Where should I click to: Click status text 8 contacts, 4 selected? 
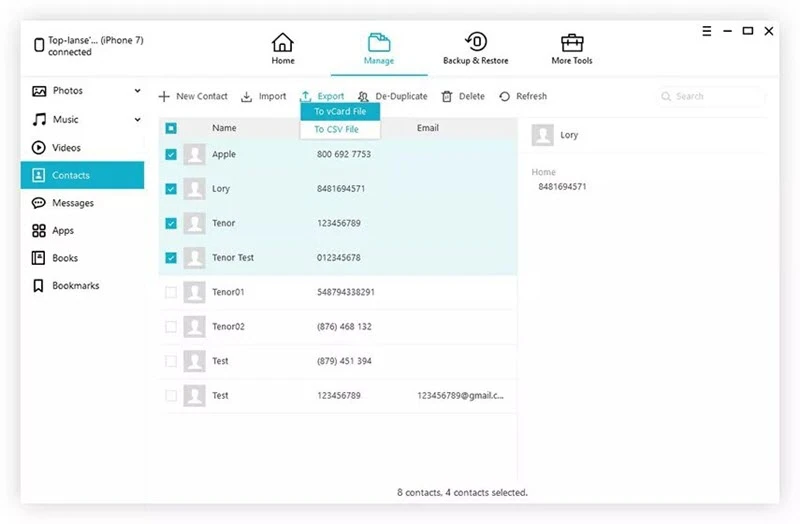[462, 493]
